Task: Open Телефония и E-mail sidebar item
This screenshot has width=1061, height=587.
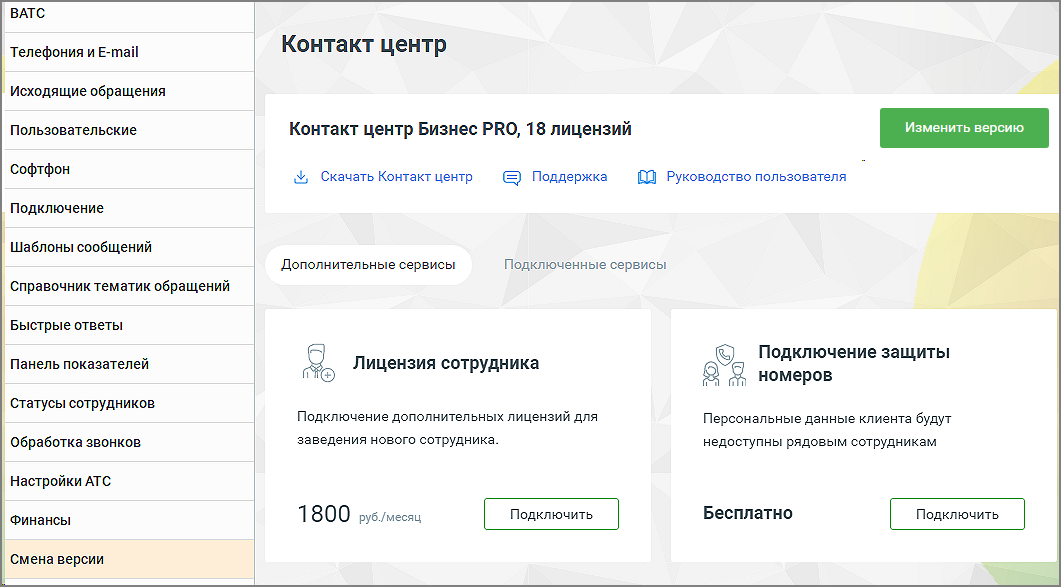Action: click(x=129, y=52)
